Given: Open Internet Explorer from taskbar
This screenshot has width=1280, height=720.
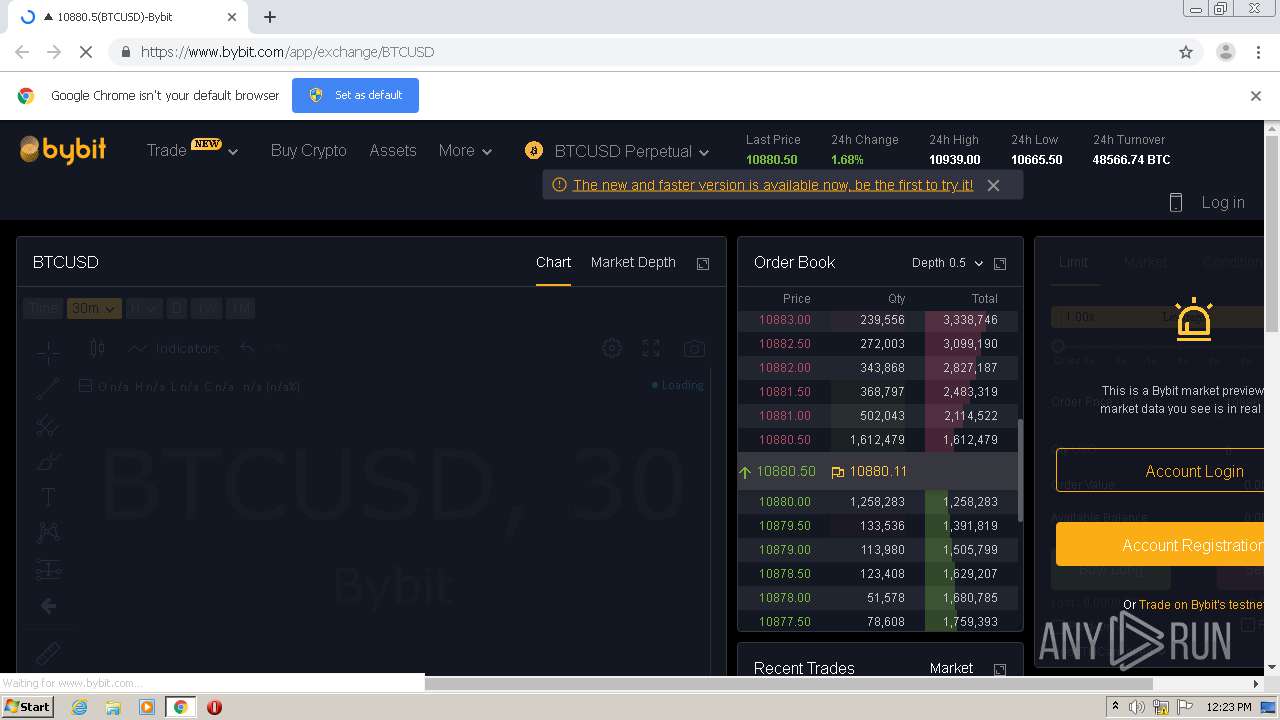Looking at the screenshot, I should pyautogui.click(x=79, y=707).
